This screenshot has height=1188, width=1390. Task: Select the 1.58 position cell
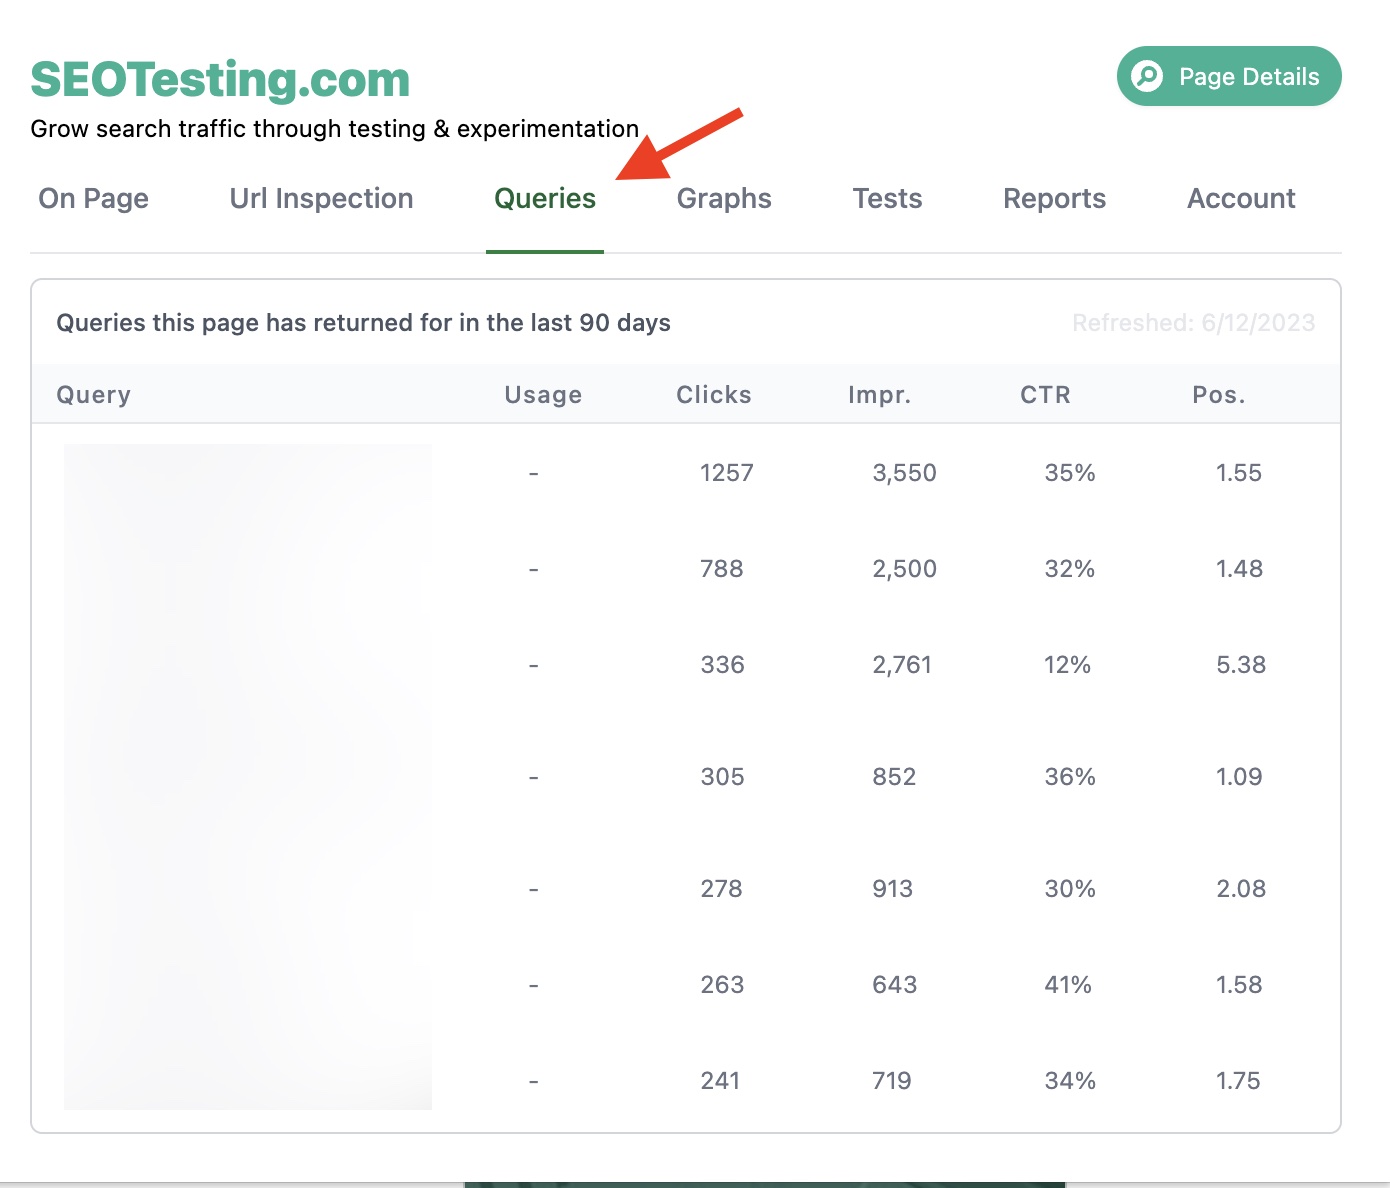(x=1239, y=985)
